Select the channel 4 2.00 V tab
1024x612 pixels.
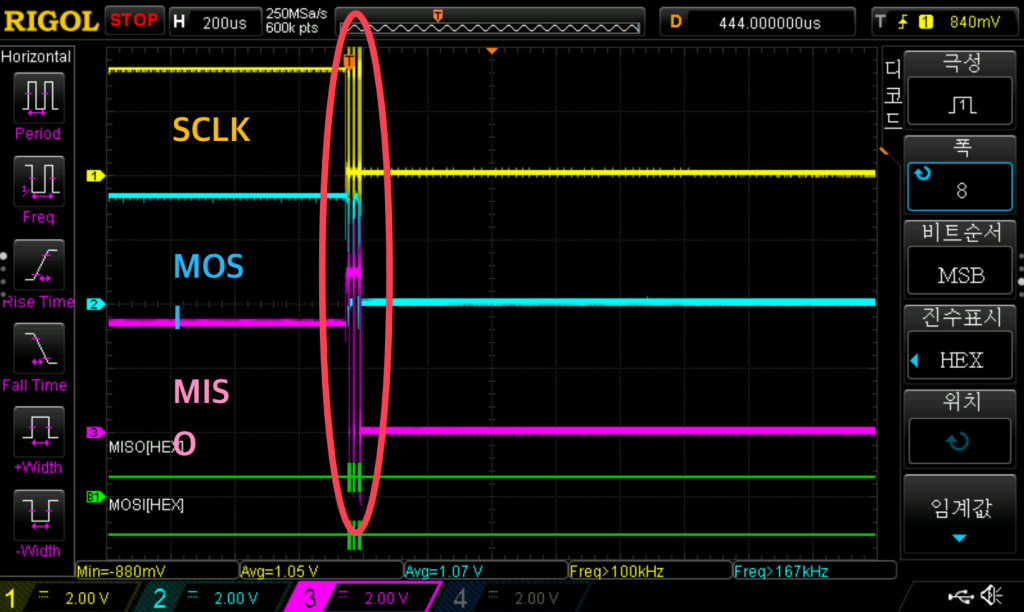pyautogui.click(x=513, y=598)
